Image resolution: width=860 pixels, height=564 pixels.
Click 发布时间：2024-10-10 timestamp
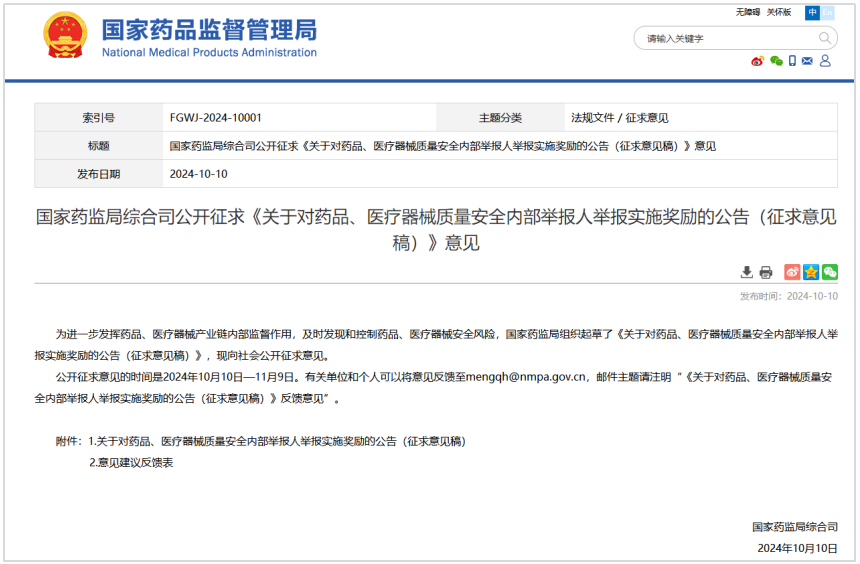click(789, 296)
